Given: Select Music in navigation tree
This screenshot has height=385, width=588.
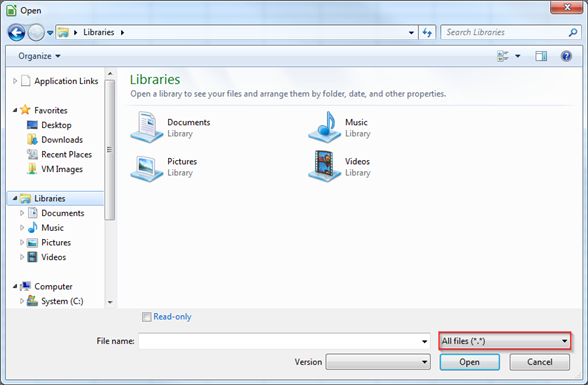Looking at the screenshot, I should click(x=52, y=228).
